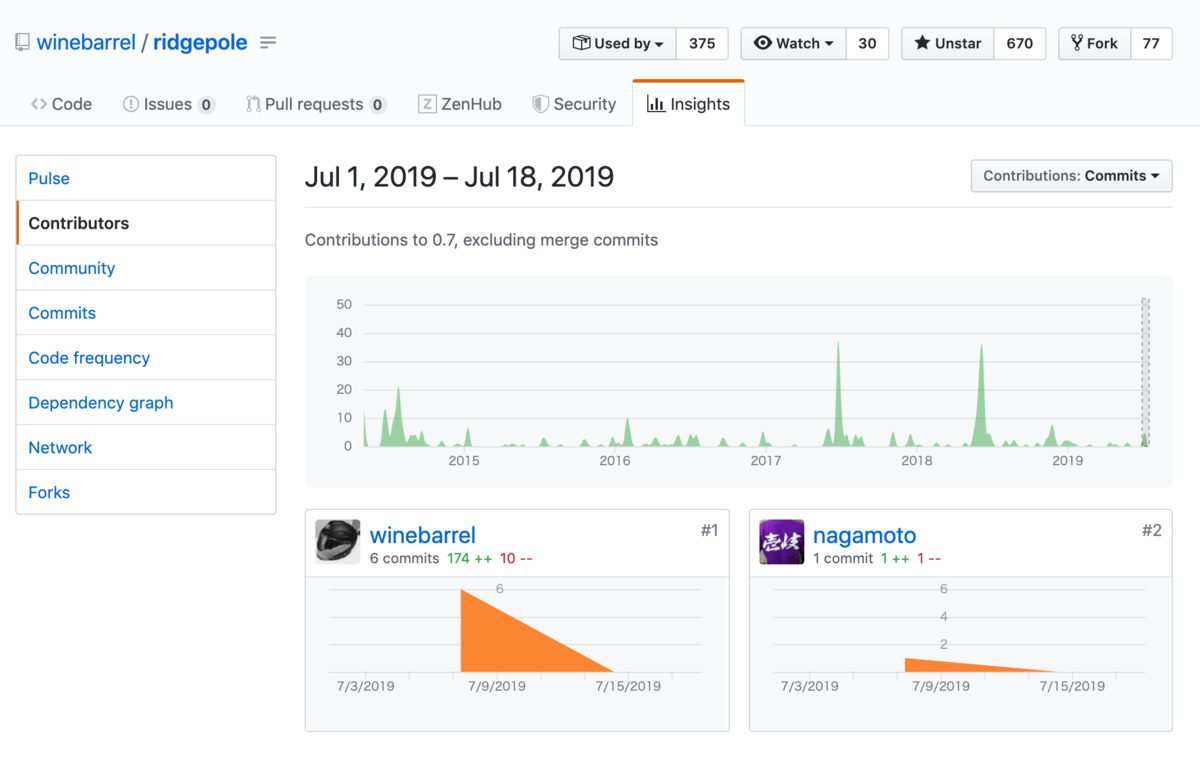
Task: Click winebarrel's 174 ++ additions count
Action: 469,558
